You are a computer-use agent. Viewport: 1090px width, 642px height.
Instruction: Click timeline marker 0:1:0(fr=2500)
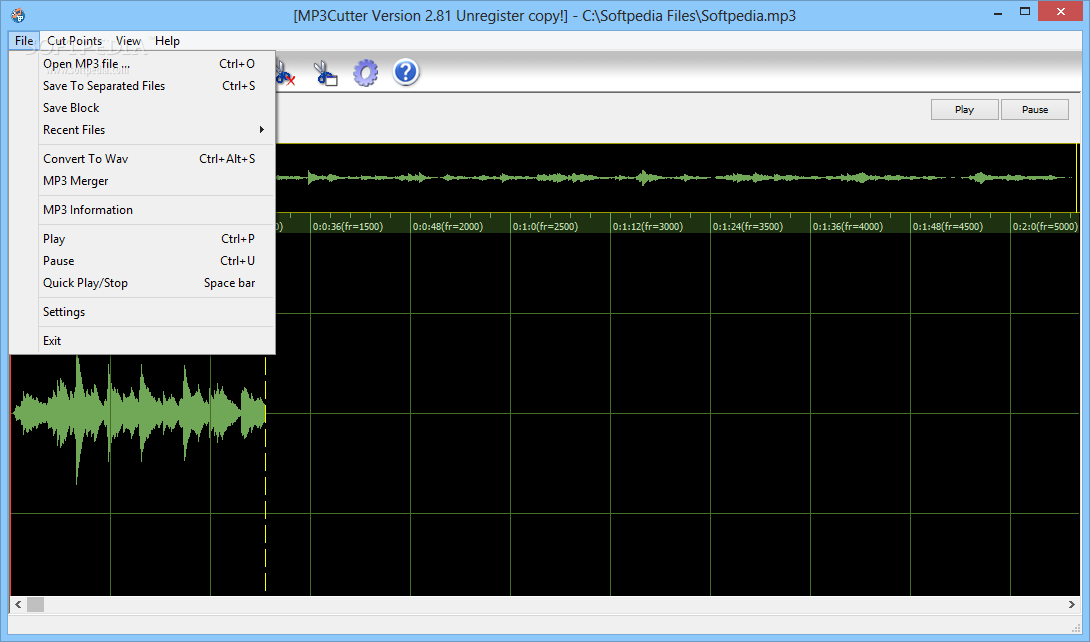[x=545, y=227]
